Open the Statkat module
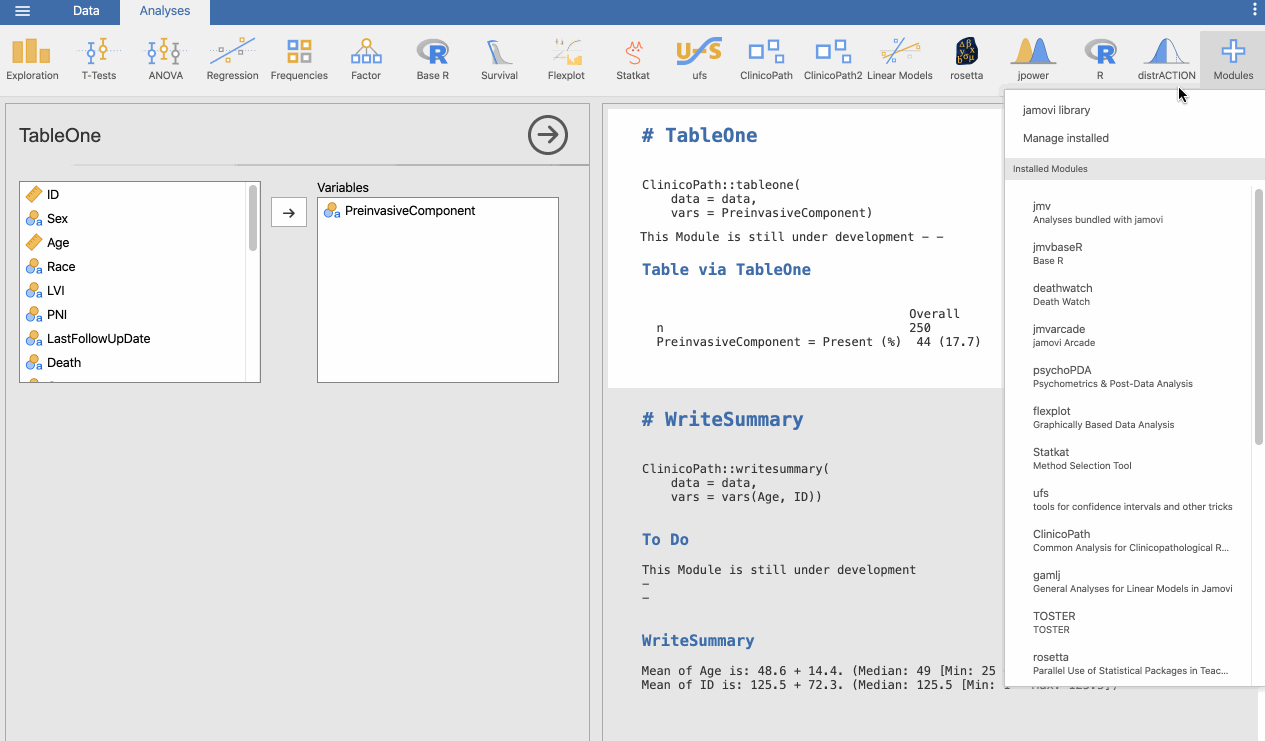1265x741 pixels. tap(633, 59)
